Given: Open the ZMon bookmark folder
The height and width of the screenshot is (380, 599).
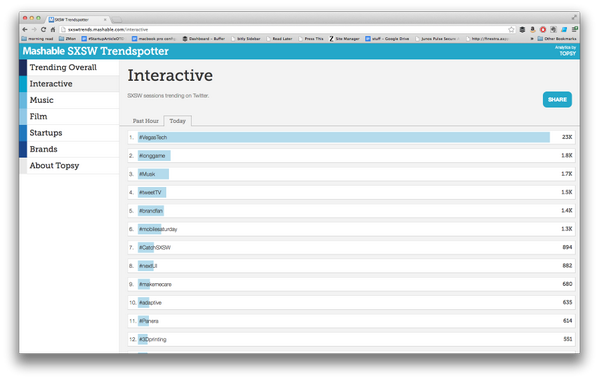Looking at the screenshot, I should (67, 39).
